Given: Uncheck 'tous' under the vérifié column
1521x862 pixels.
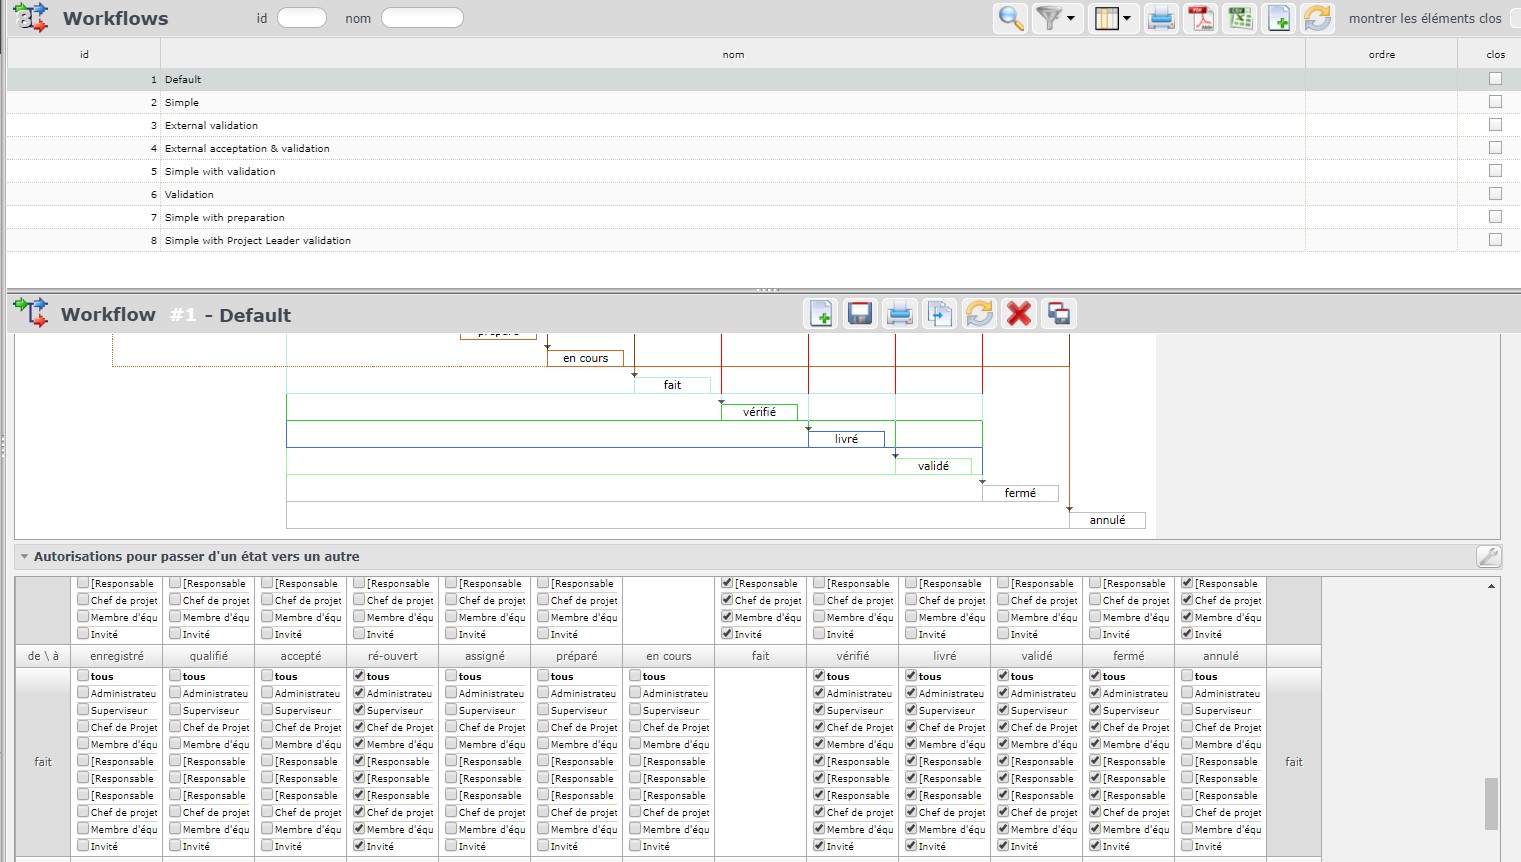Looking at the screenshot, I should point(819,676).
